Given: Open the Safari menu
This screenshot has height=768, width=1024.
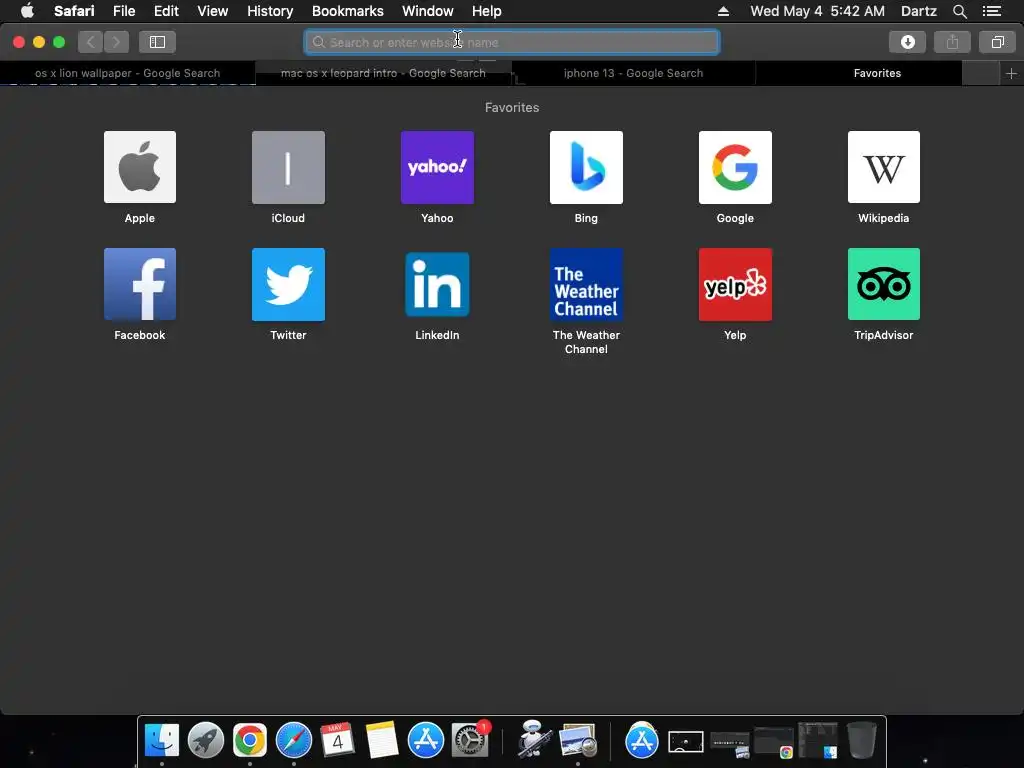Looking at the screenshot, I should (x=74, y=11).
